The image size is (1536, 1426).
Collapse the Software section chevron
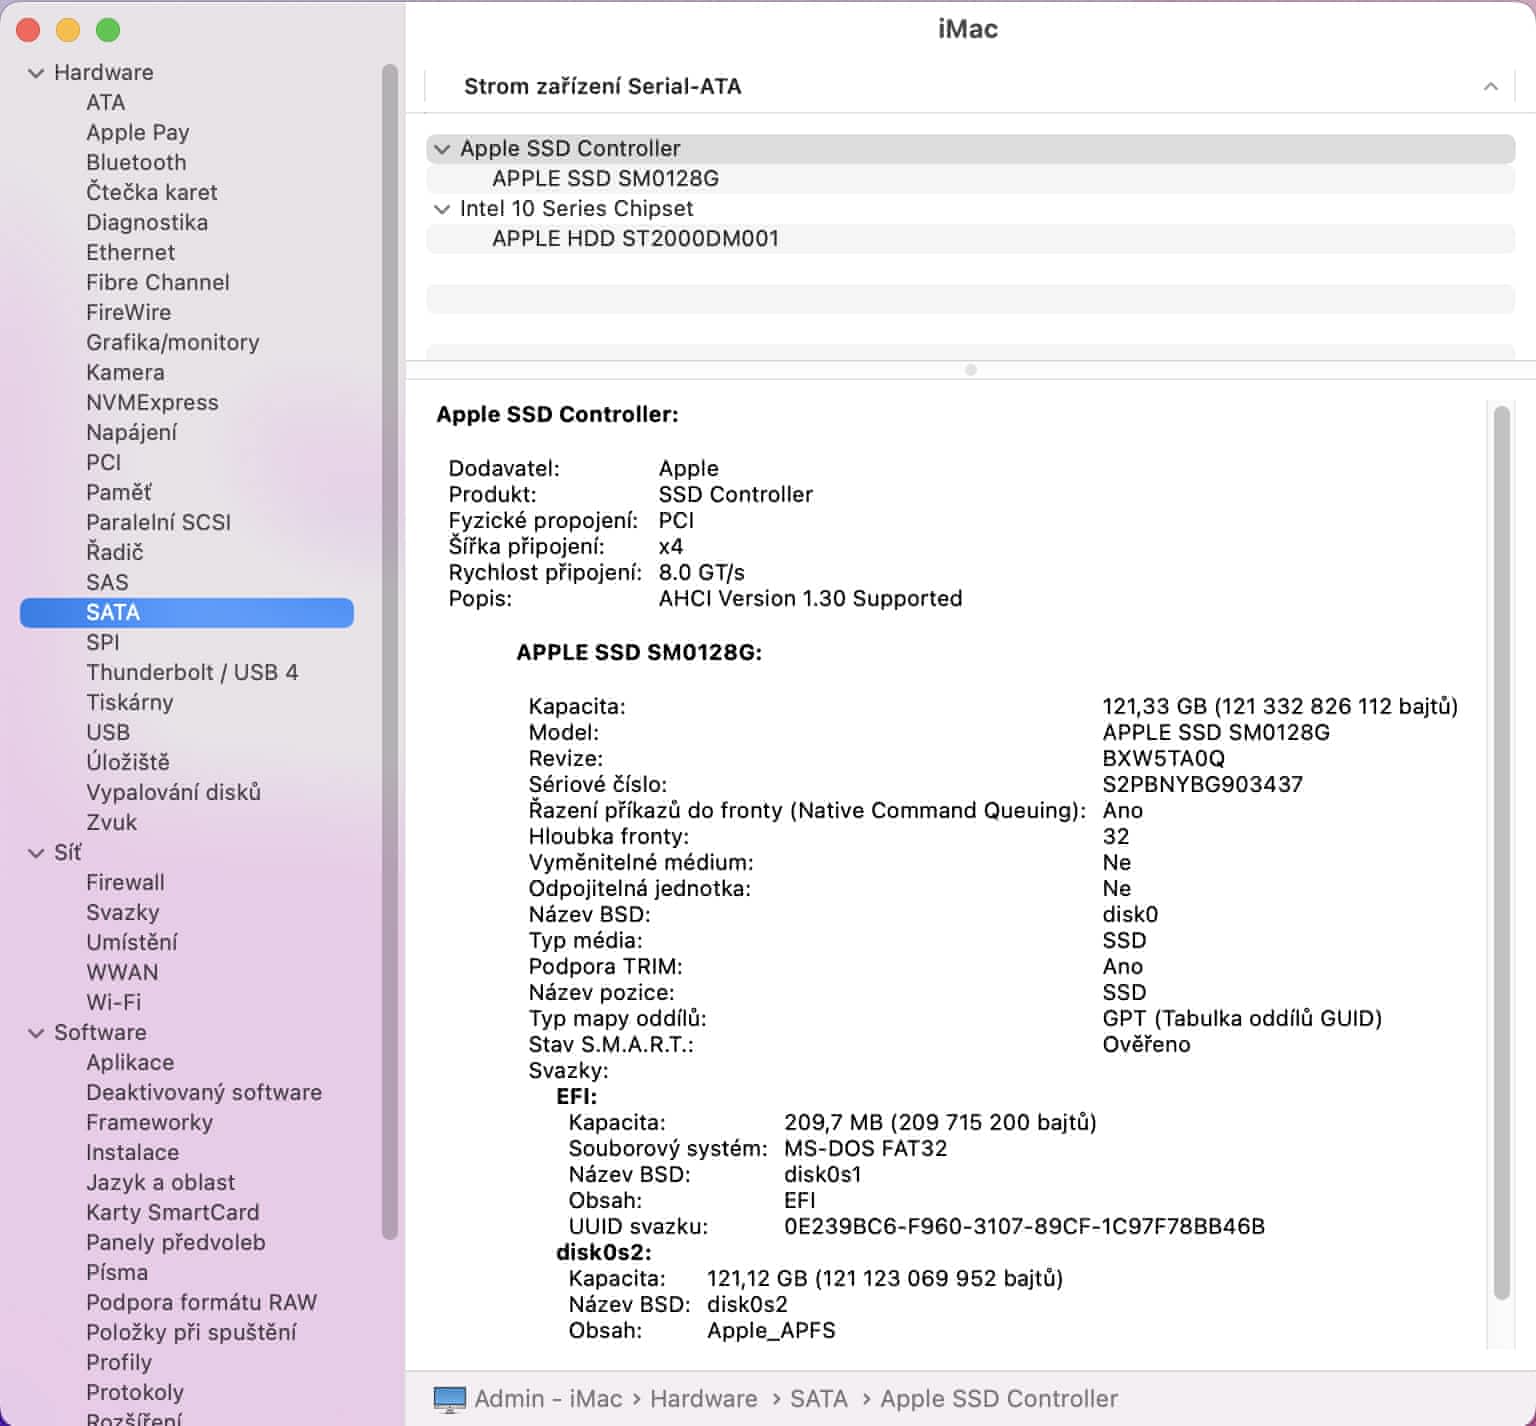point(36,1033)
